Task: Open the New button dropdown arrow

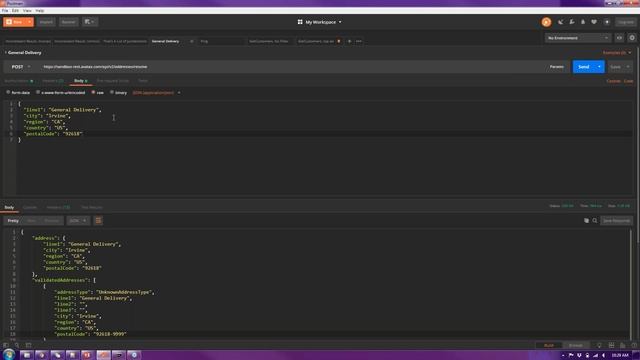Action: [30, 22]
